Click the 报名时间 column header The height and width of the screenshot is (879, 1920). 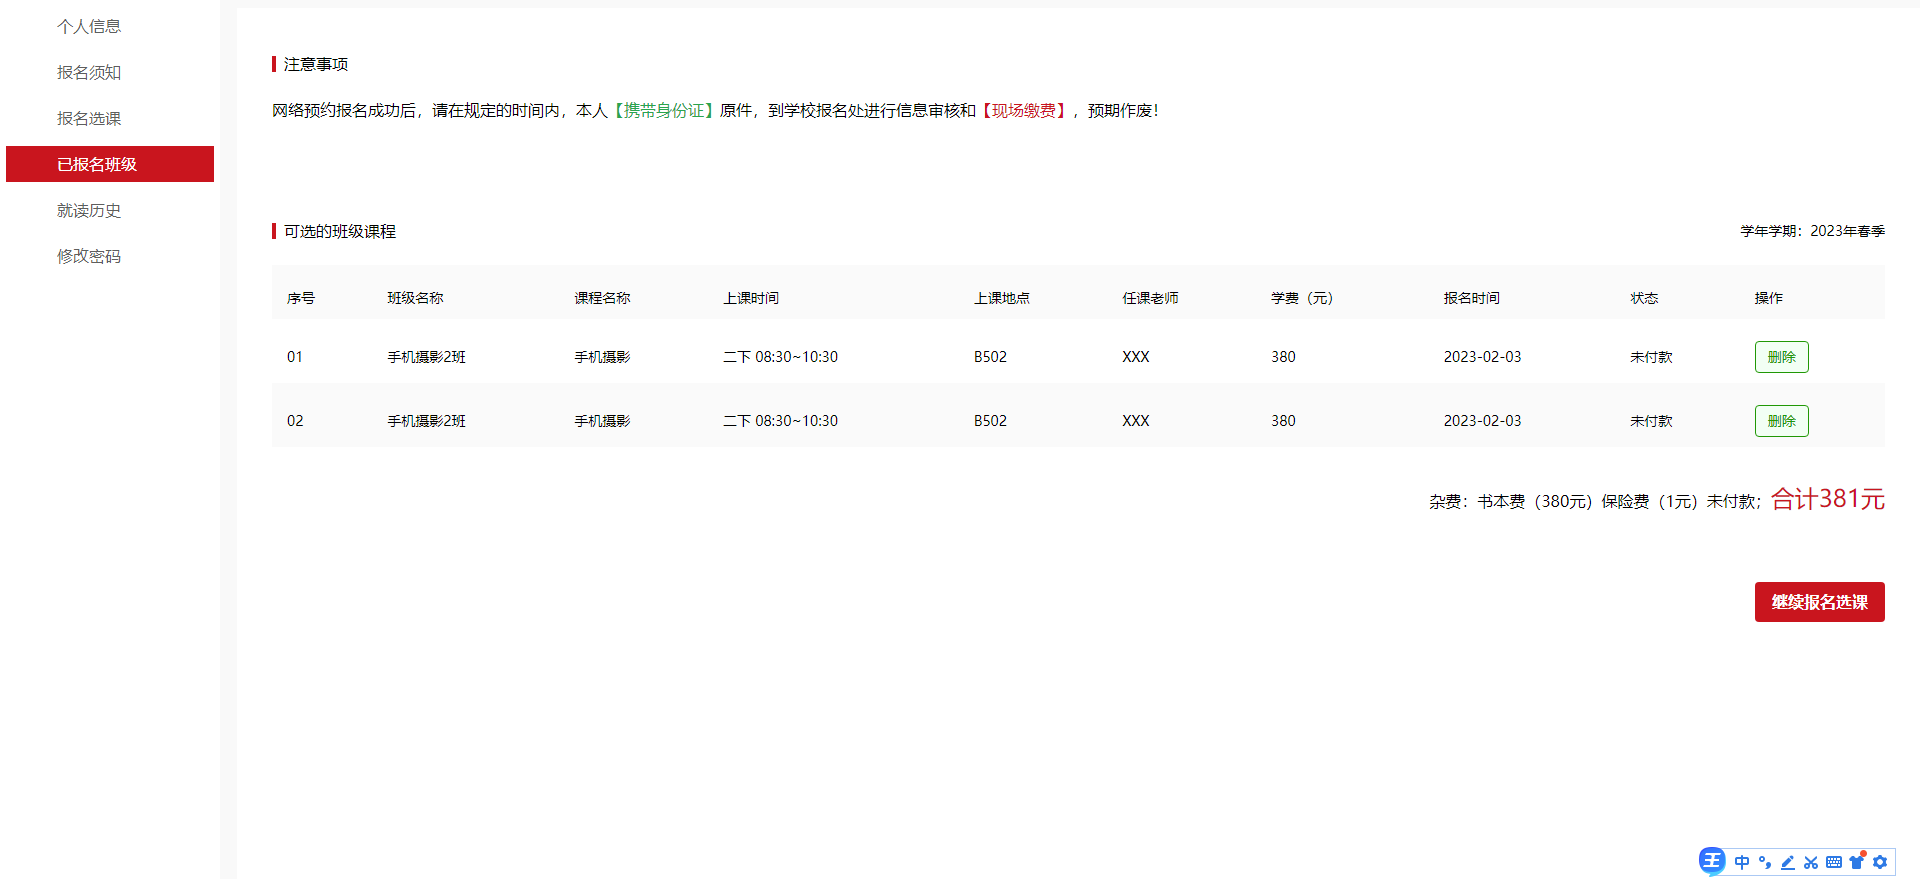coord(1471,298)
